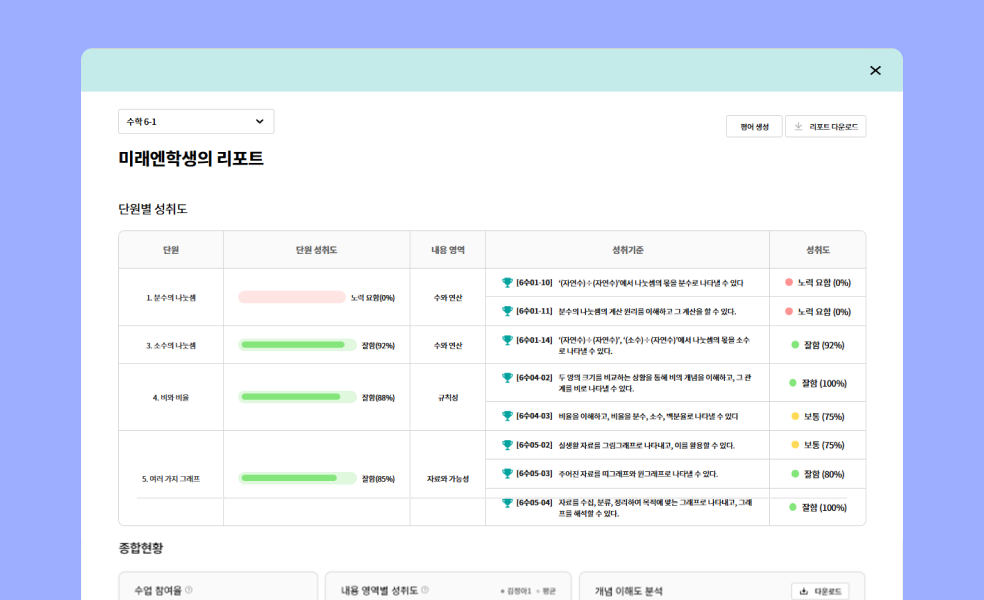
Task: Select the trophy icon for 6수01-14
Action: (x=507, y=340)
